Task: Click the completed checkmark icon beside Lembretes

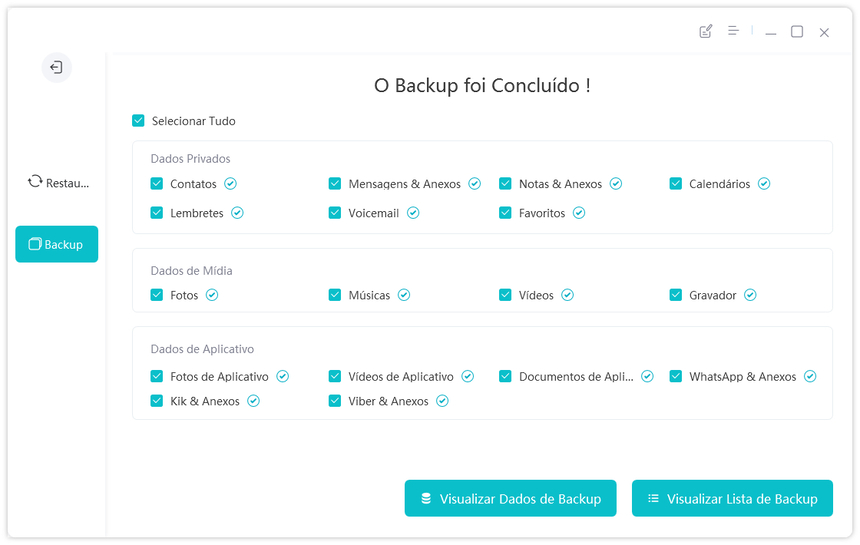Action: tap(237, 213)
